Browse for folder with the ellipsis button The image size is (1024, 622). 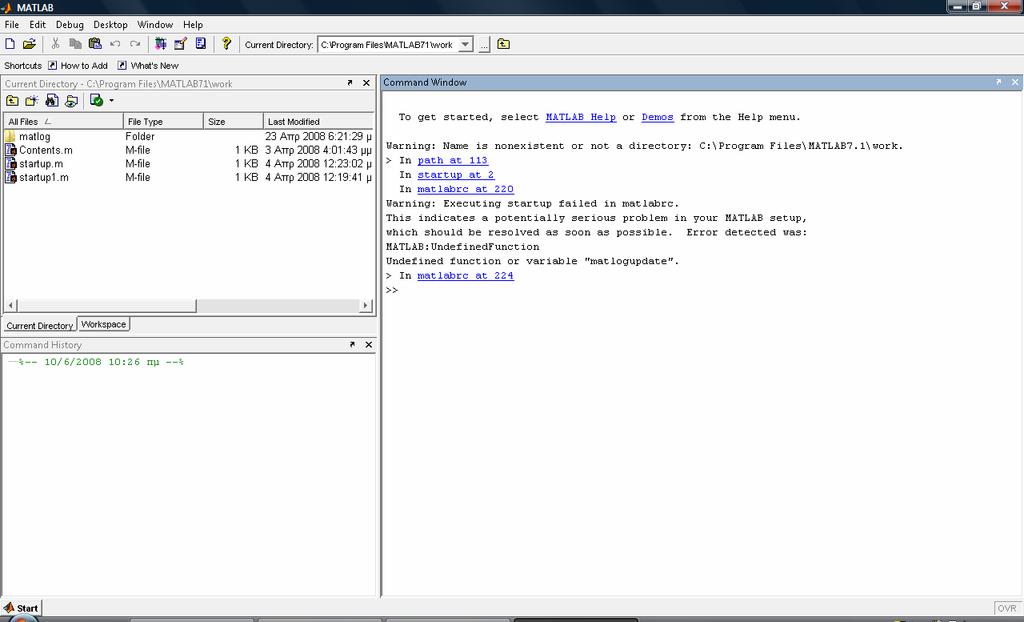(484, 45)
